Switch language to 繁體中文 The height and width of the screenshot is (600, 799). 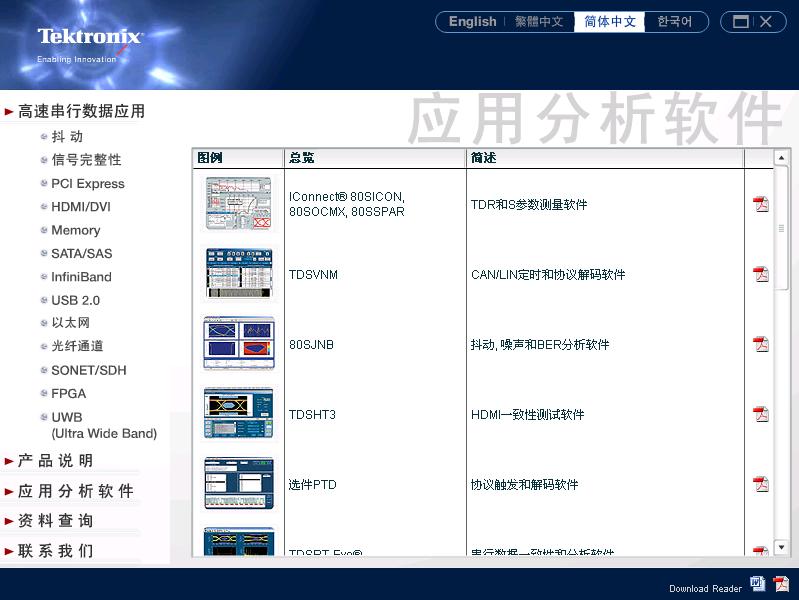(539, 21)
